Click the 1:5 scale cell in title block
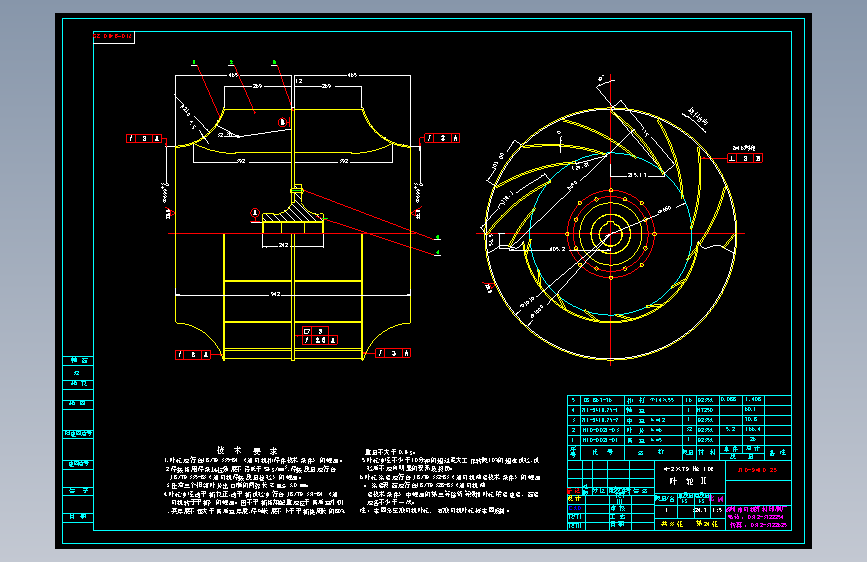 717,510
